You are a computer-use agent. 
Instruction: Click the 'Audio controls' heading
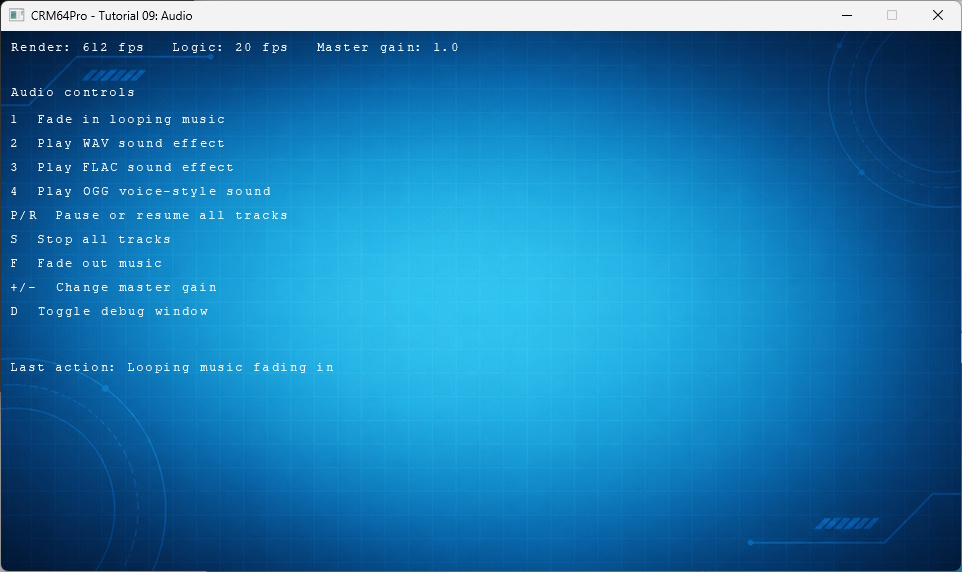click(x=72, y=92)
